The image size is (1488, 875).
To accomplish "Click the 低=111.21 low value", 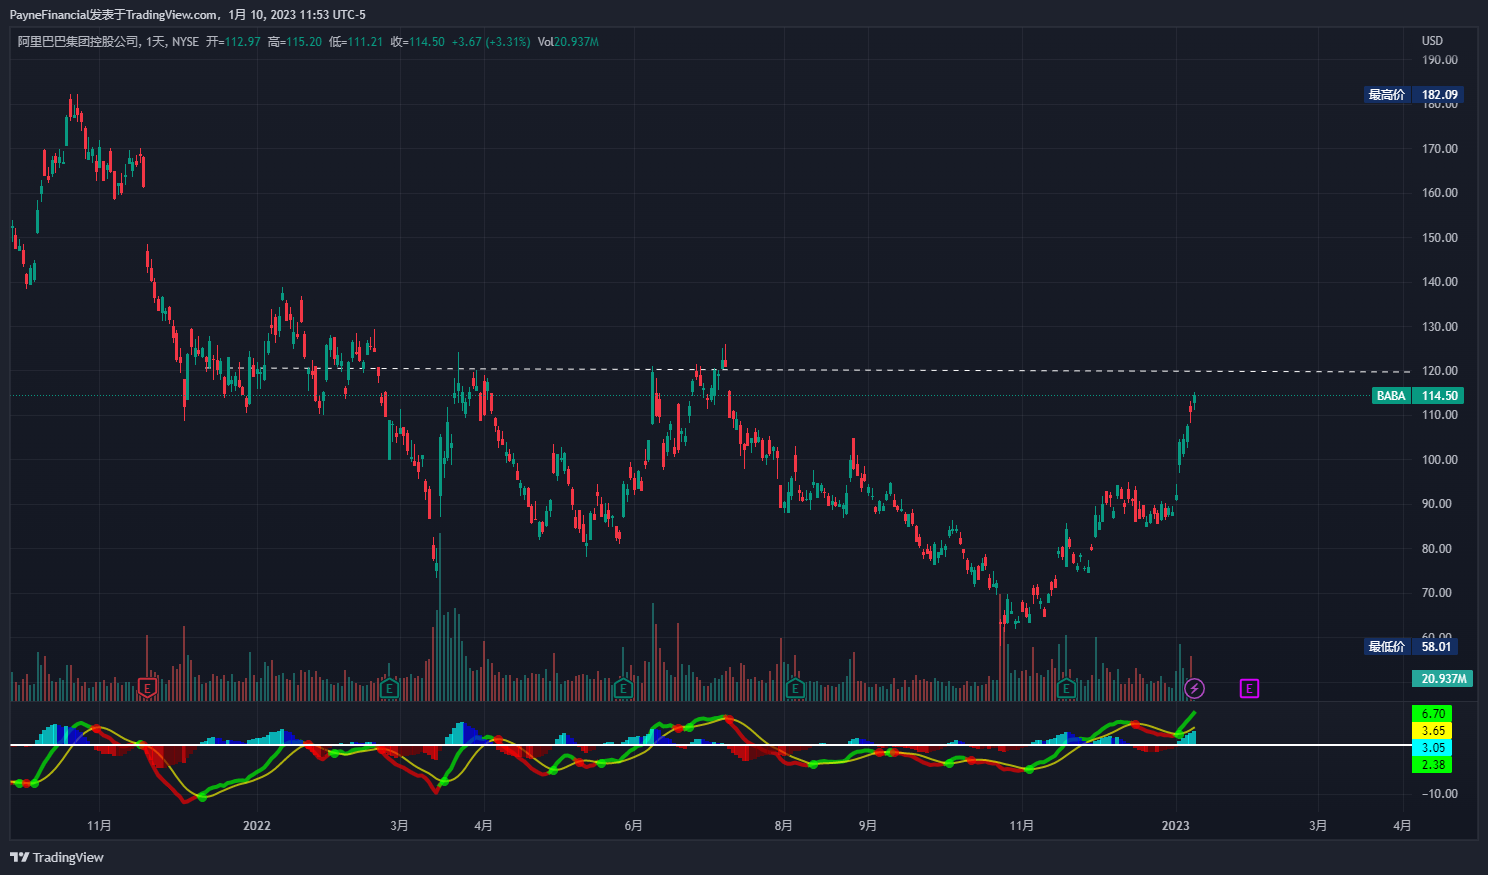I will (x=356, y=42).
